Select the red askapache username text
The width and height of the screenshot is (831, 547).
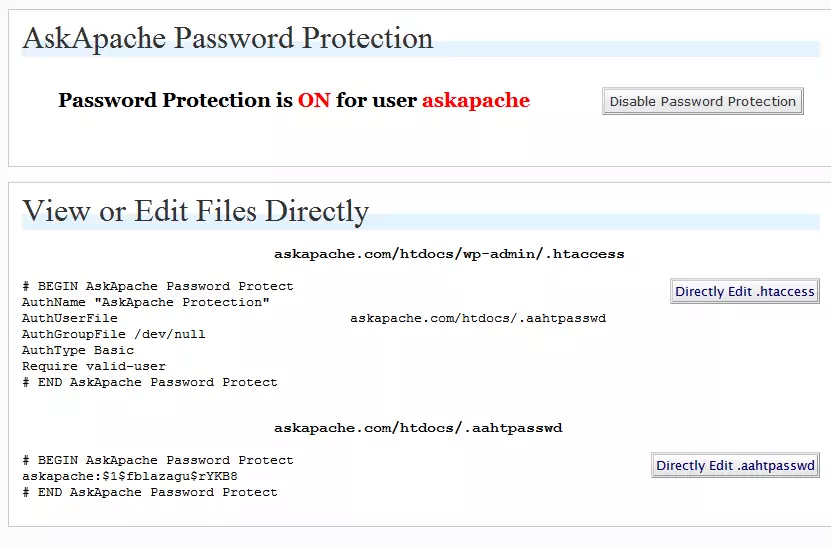475,100
